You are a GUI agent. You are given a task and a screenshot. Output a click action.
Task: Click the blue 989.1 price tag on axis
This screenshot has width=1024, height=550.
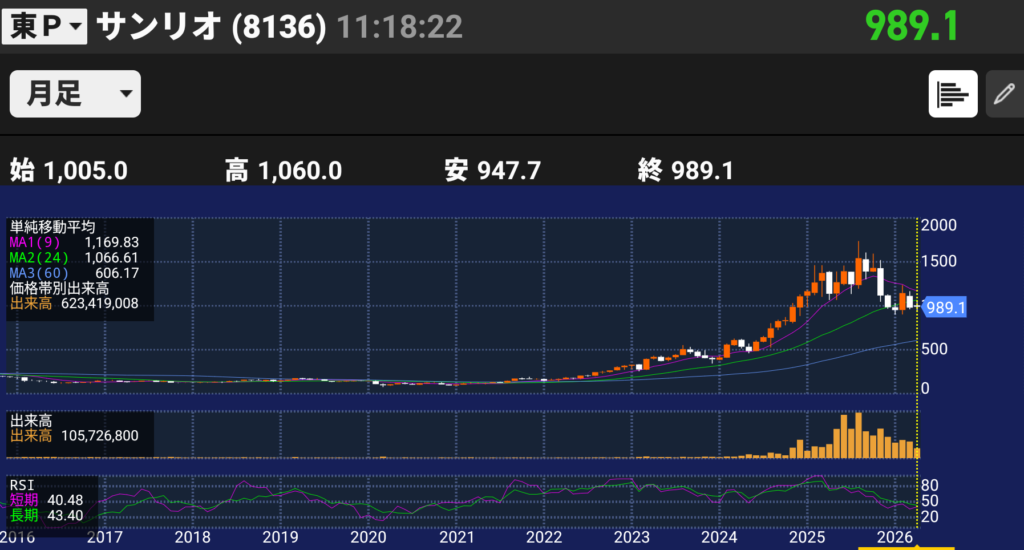click(x=945, y=308)
